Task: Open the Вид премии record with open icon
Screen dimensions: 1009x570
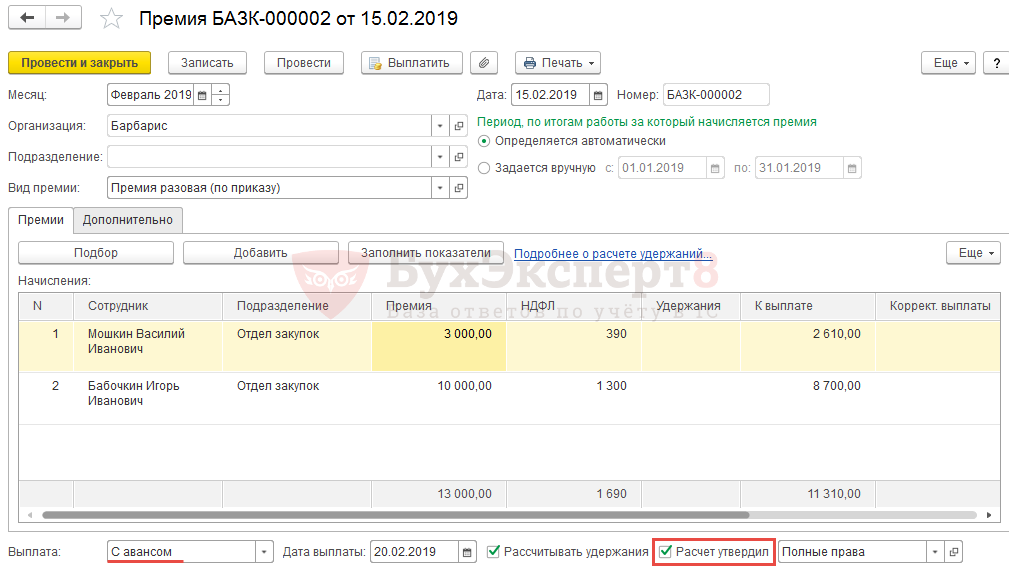Action: click(459, 188)
